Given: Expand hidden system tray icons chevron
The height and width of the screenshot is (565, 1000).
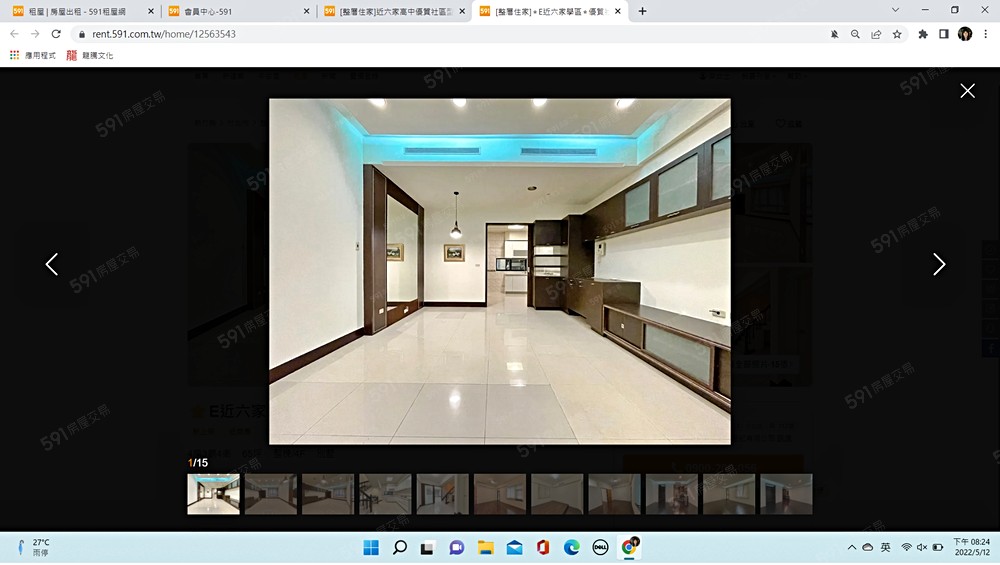Looking at the screenshot, I should tap(851, 547).
